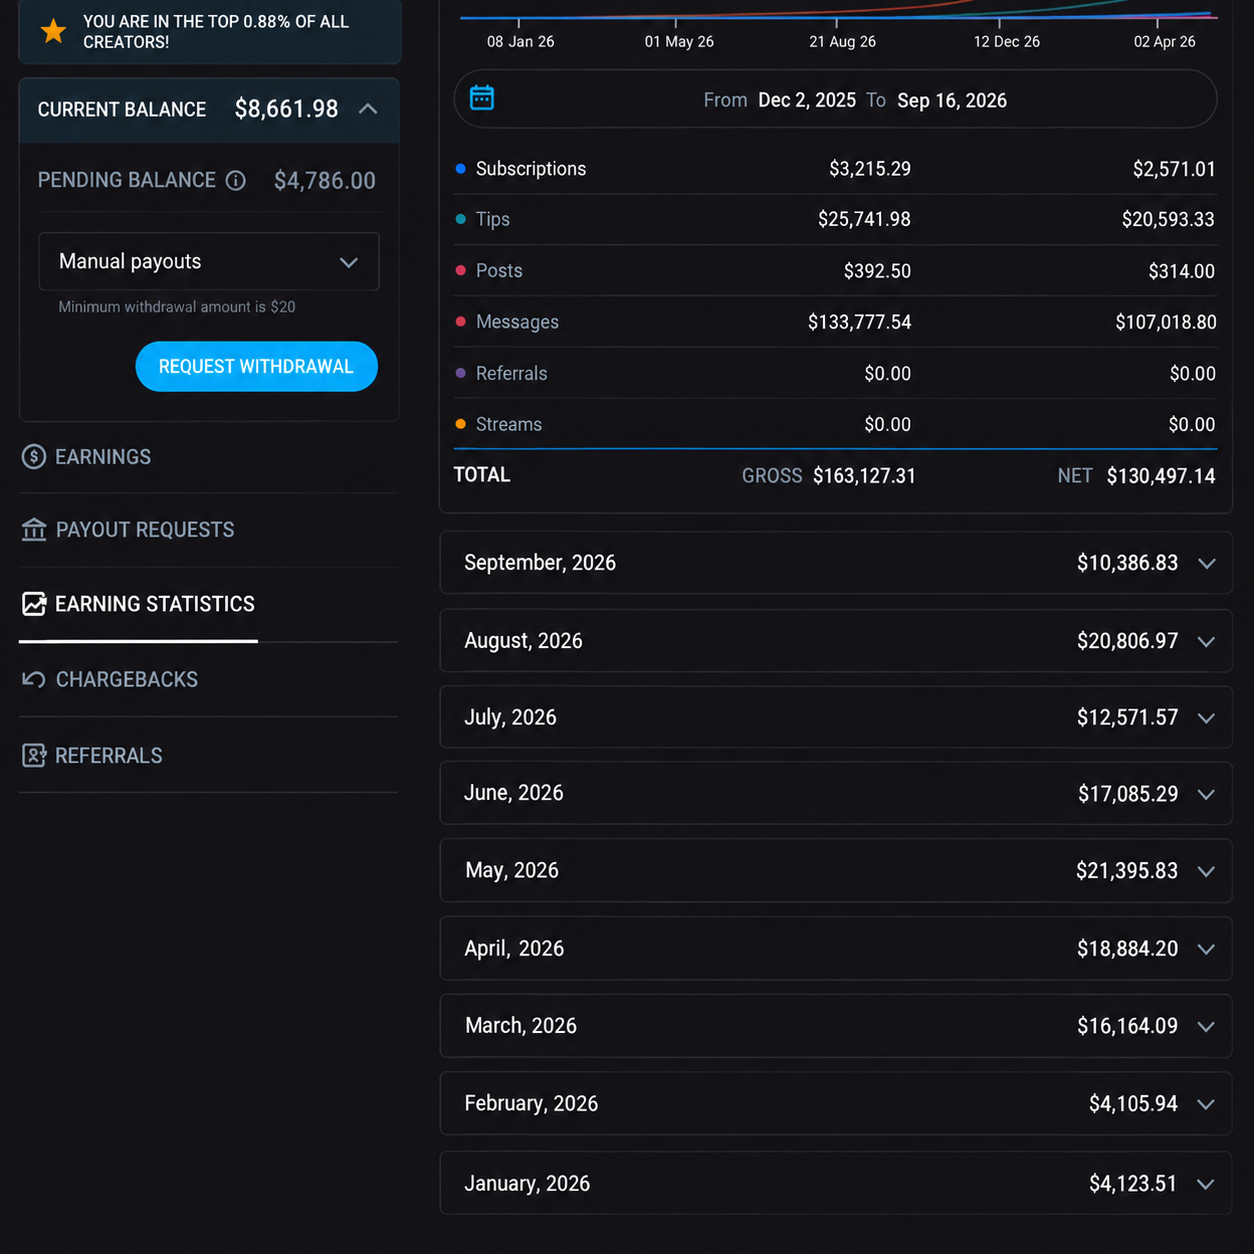
Task: Toggle the blue Subscriptions legend dot
Action: tap(460, 169)
